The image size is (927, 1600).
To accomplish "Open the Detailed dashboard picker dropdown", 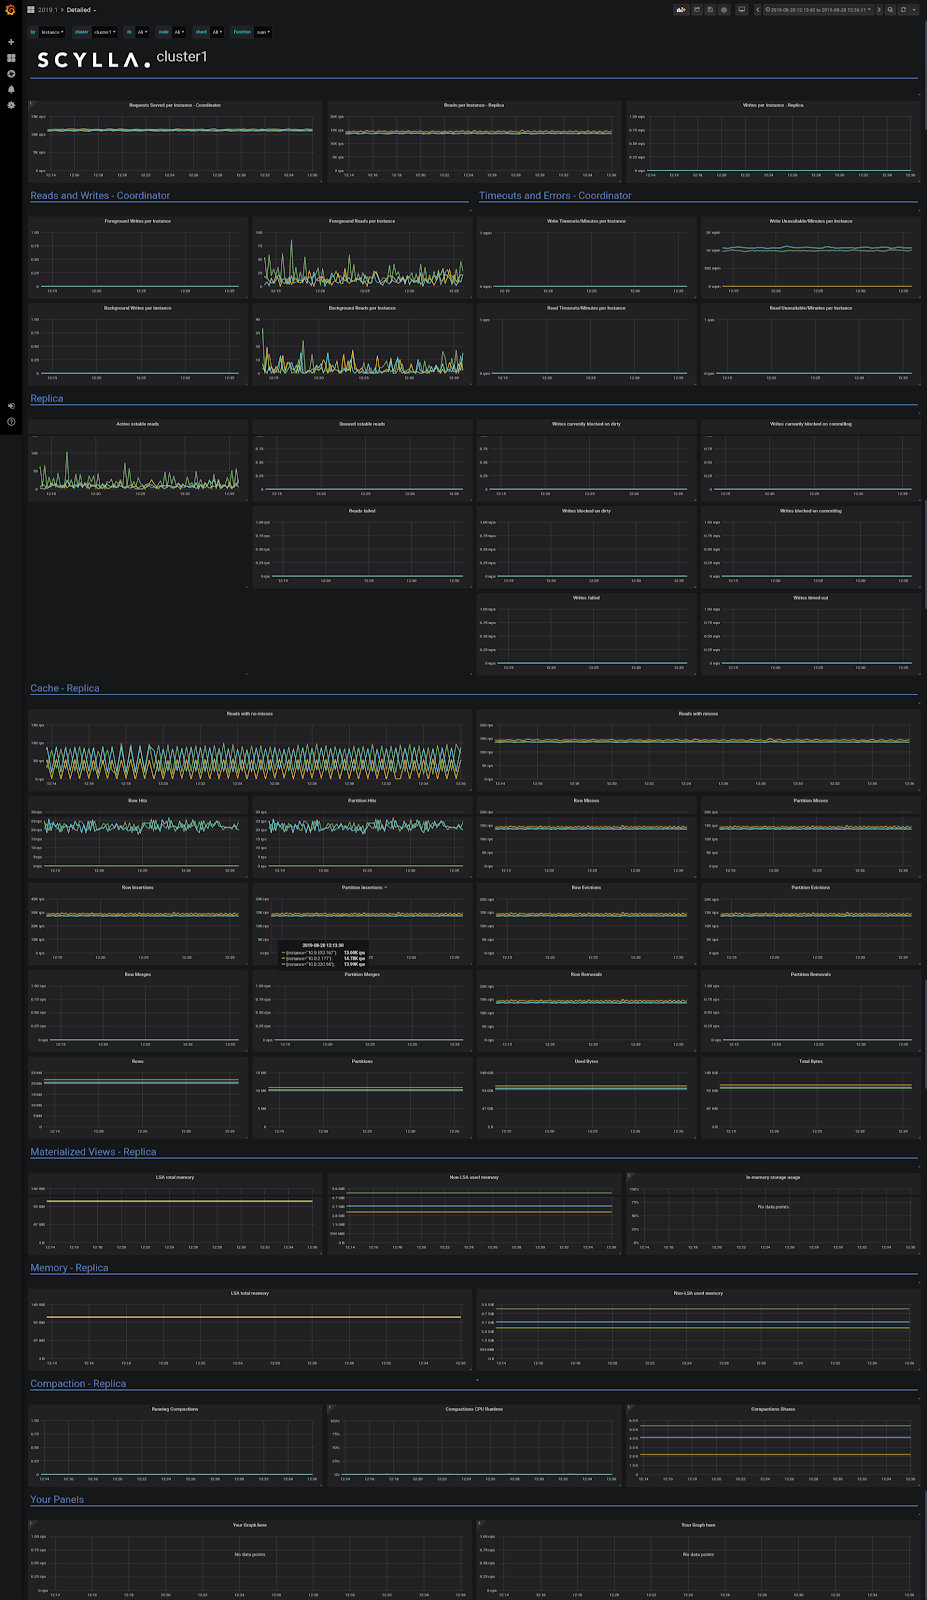I will (x=81, y=10).
